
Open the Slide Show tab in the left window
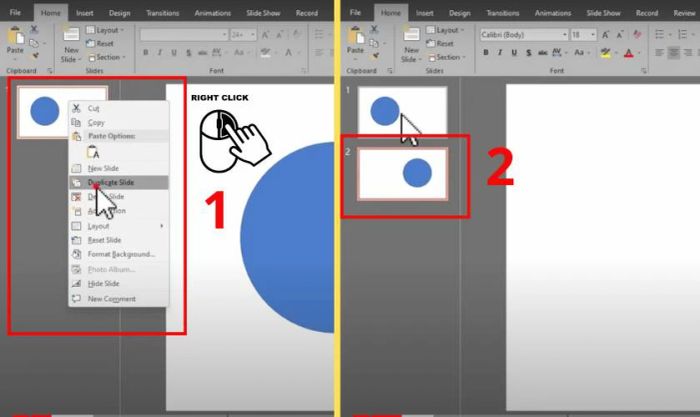coord(263,13)
